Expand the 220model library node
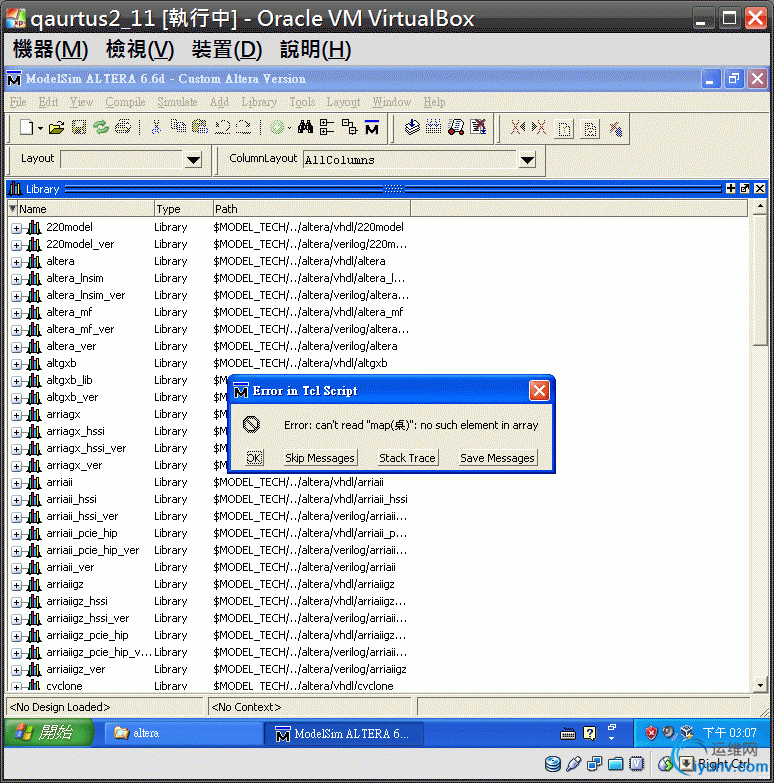 [16, 228]
